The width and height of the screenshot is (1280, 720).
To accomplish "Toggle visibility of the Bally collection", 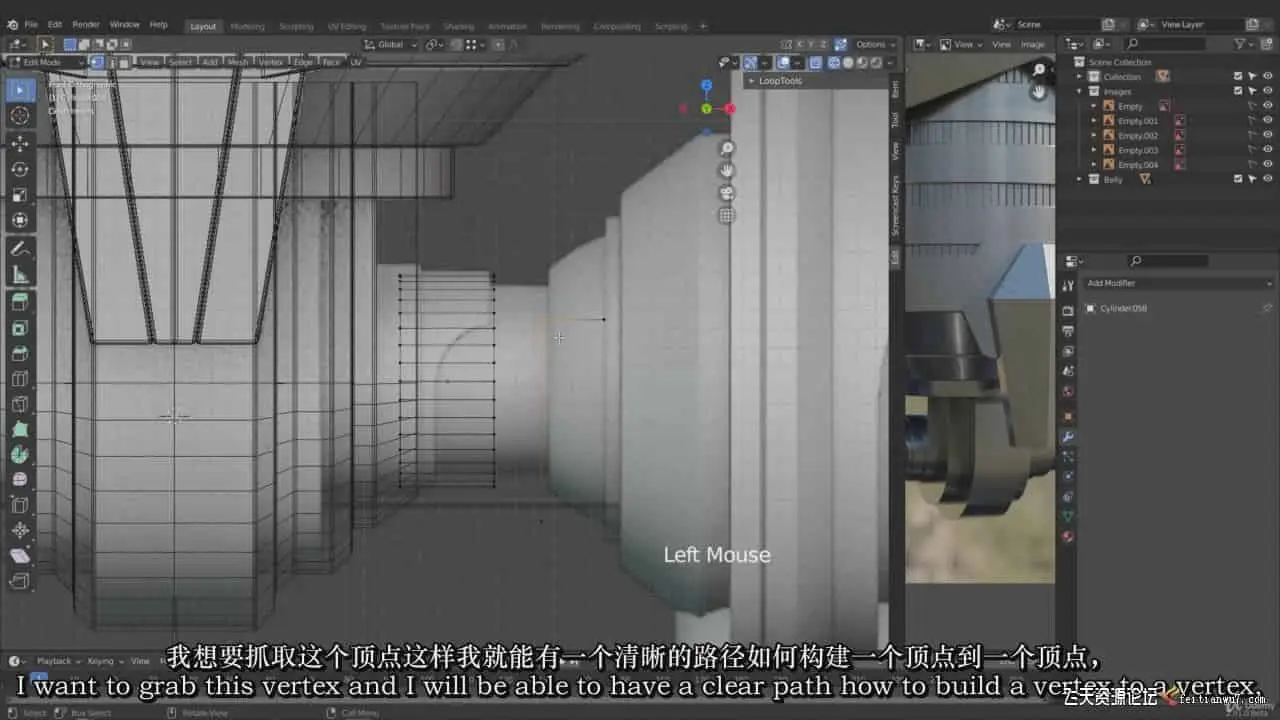I will (x=1267, y=179).
